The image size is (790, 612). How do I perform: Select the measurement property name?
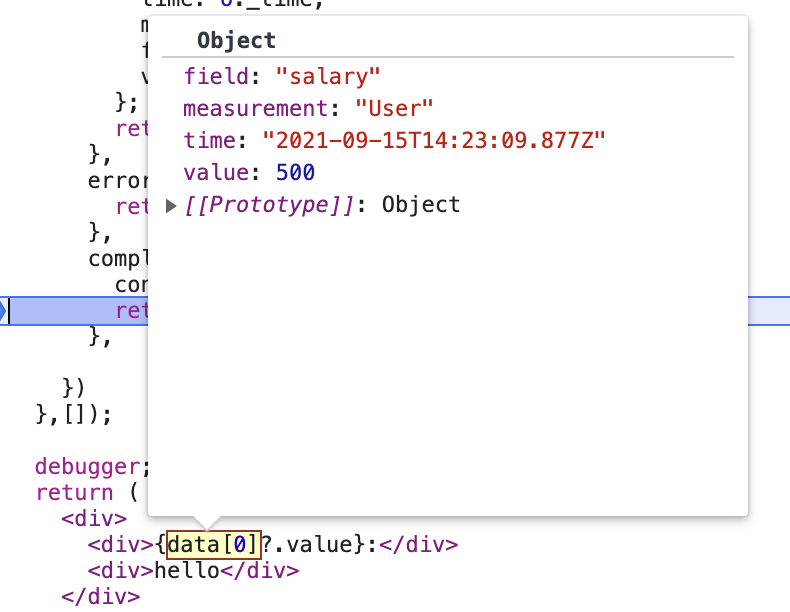[255, 108]
